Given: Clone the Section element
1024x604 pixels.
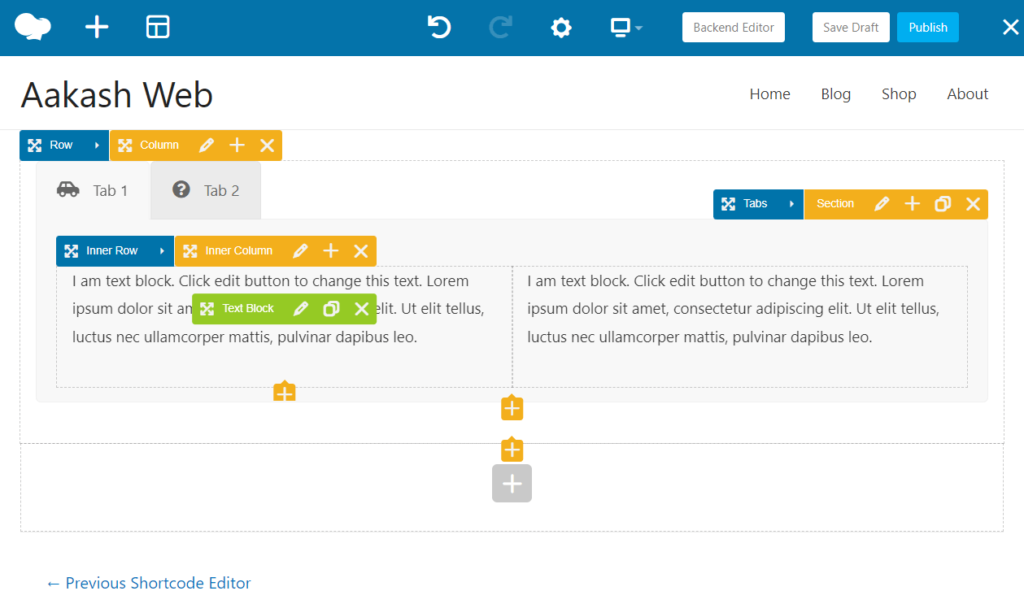Looking at the screenshot, I should click(942, 203).
